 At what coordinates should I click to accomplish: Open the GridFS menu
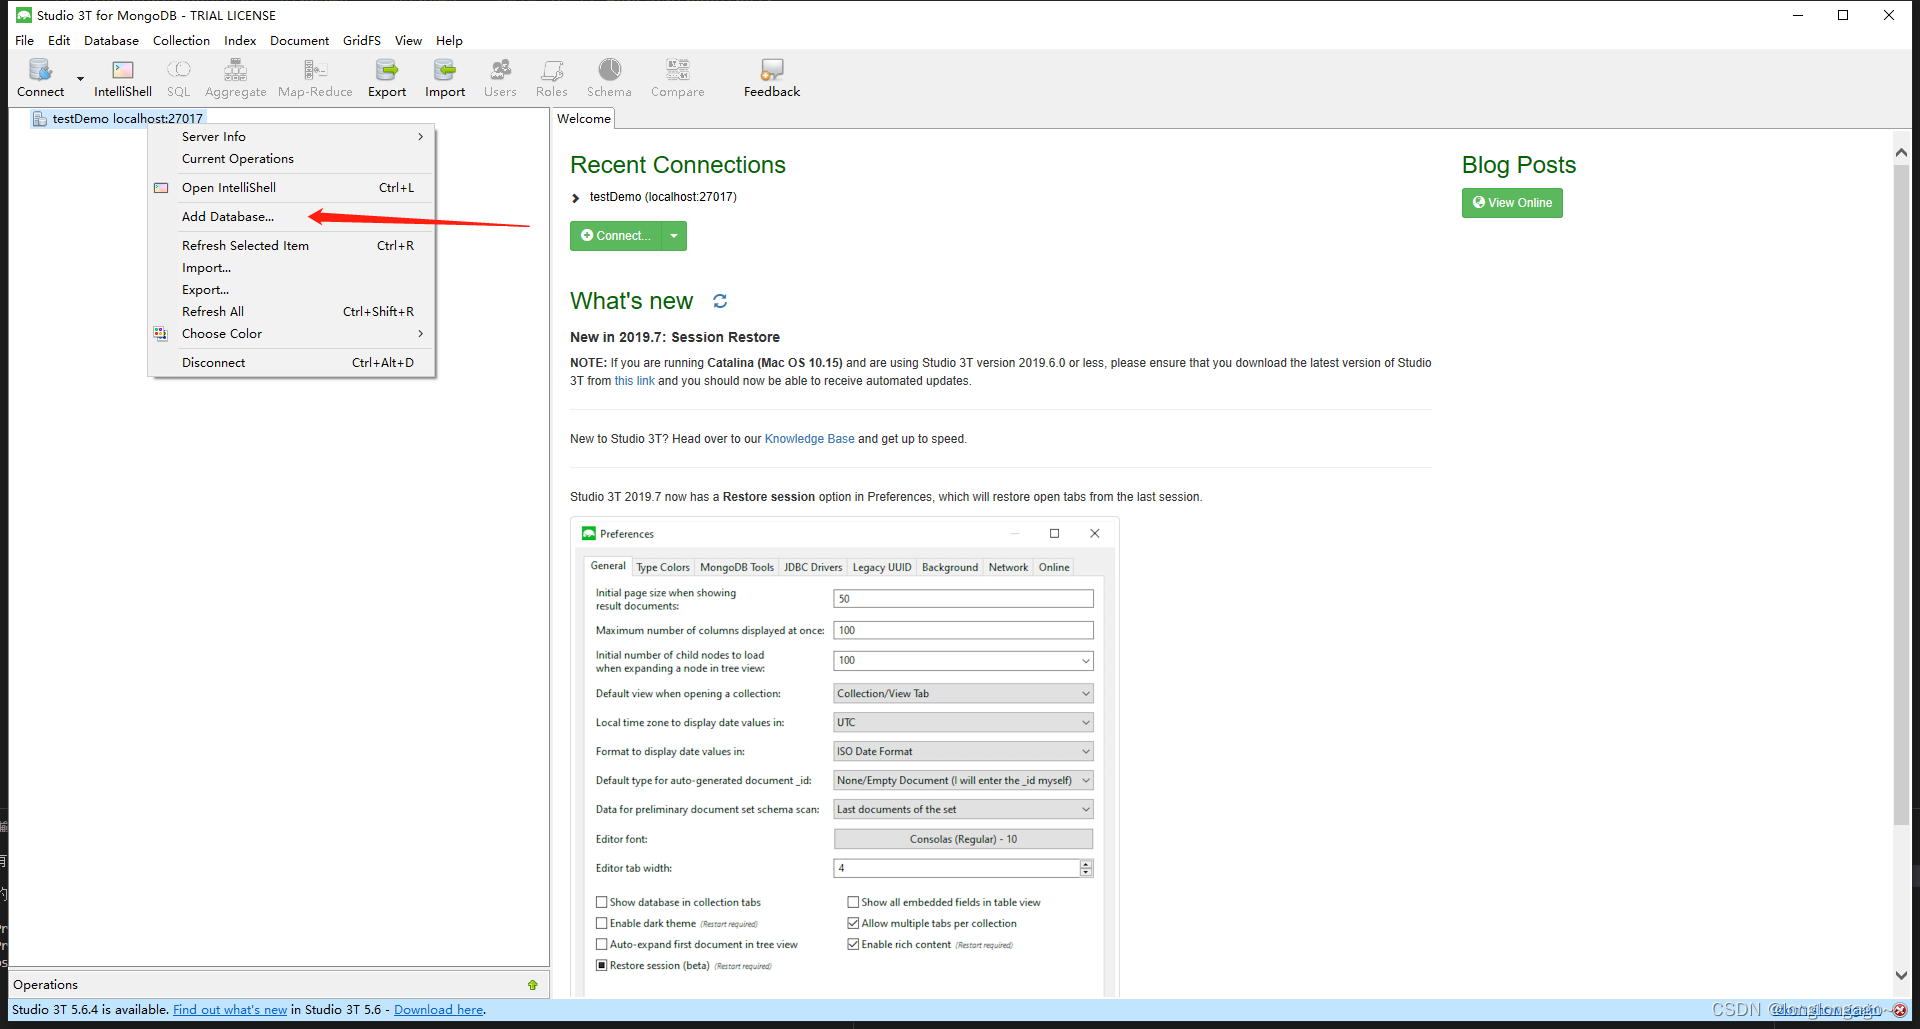[x=362, y=41]
